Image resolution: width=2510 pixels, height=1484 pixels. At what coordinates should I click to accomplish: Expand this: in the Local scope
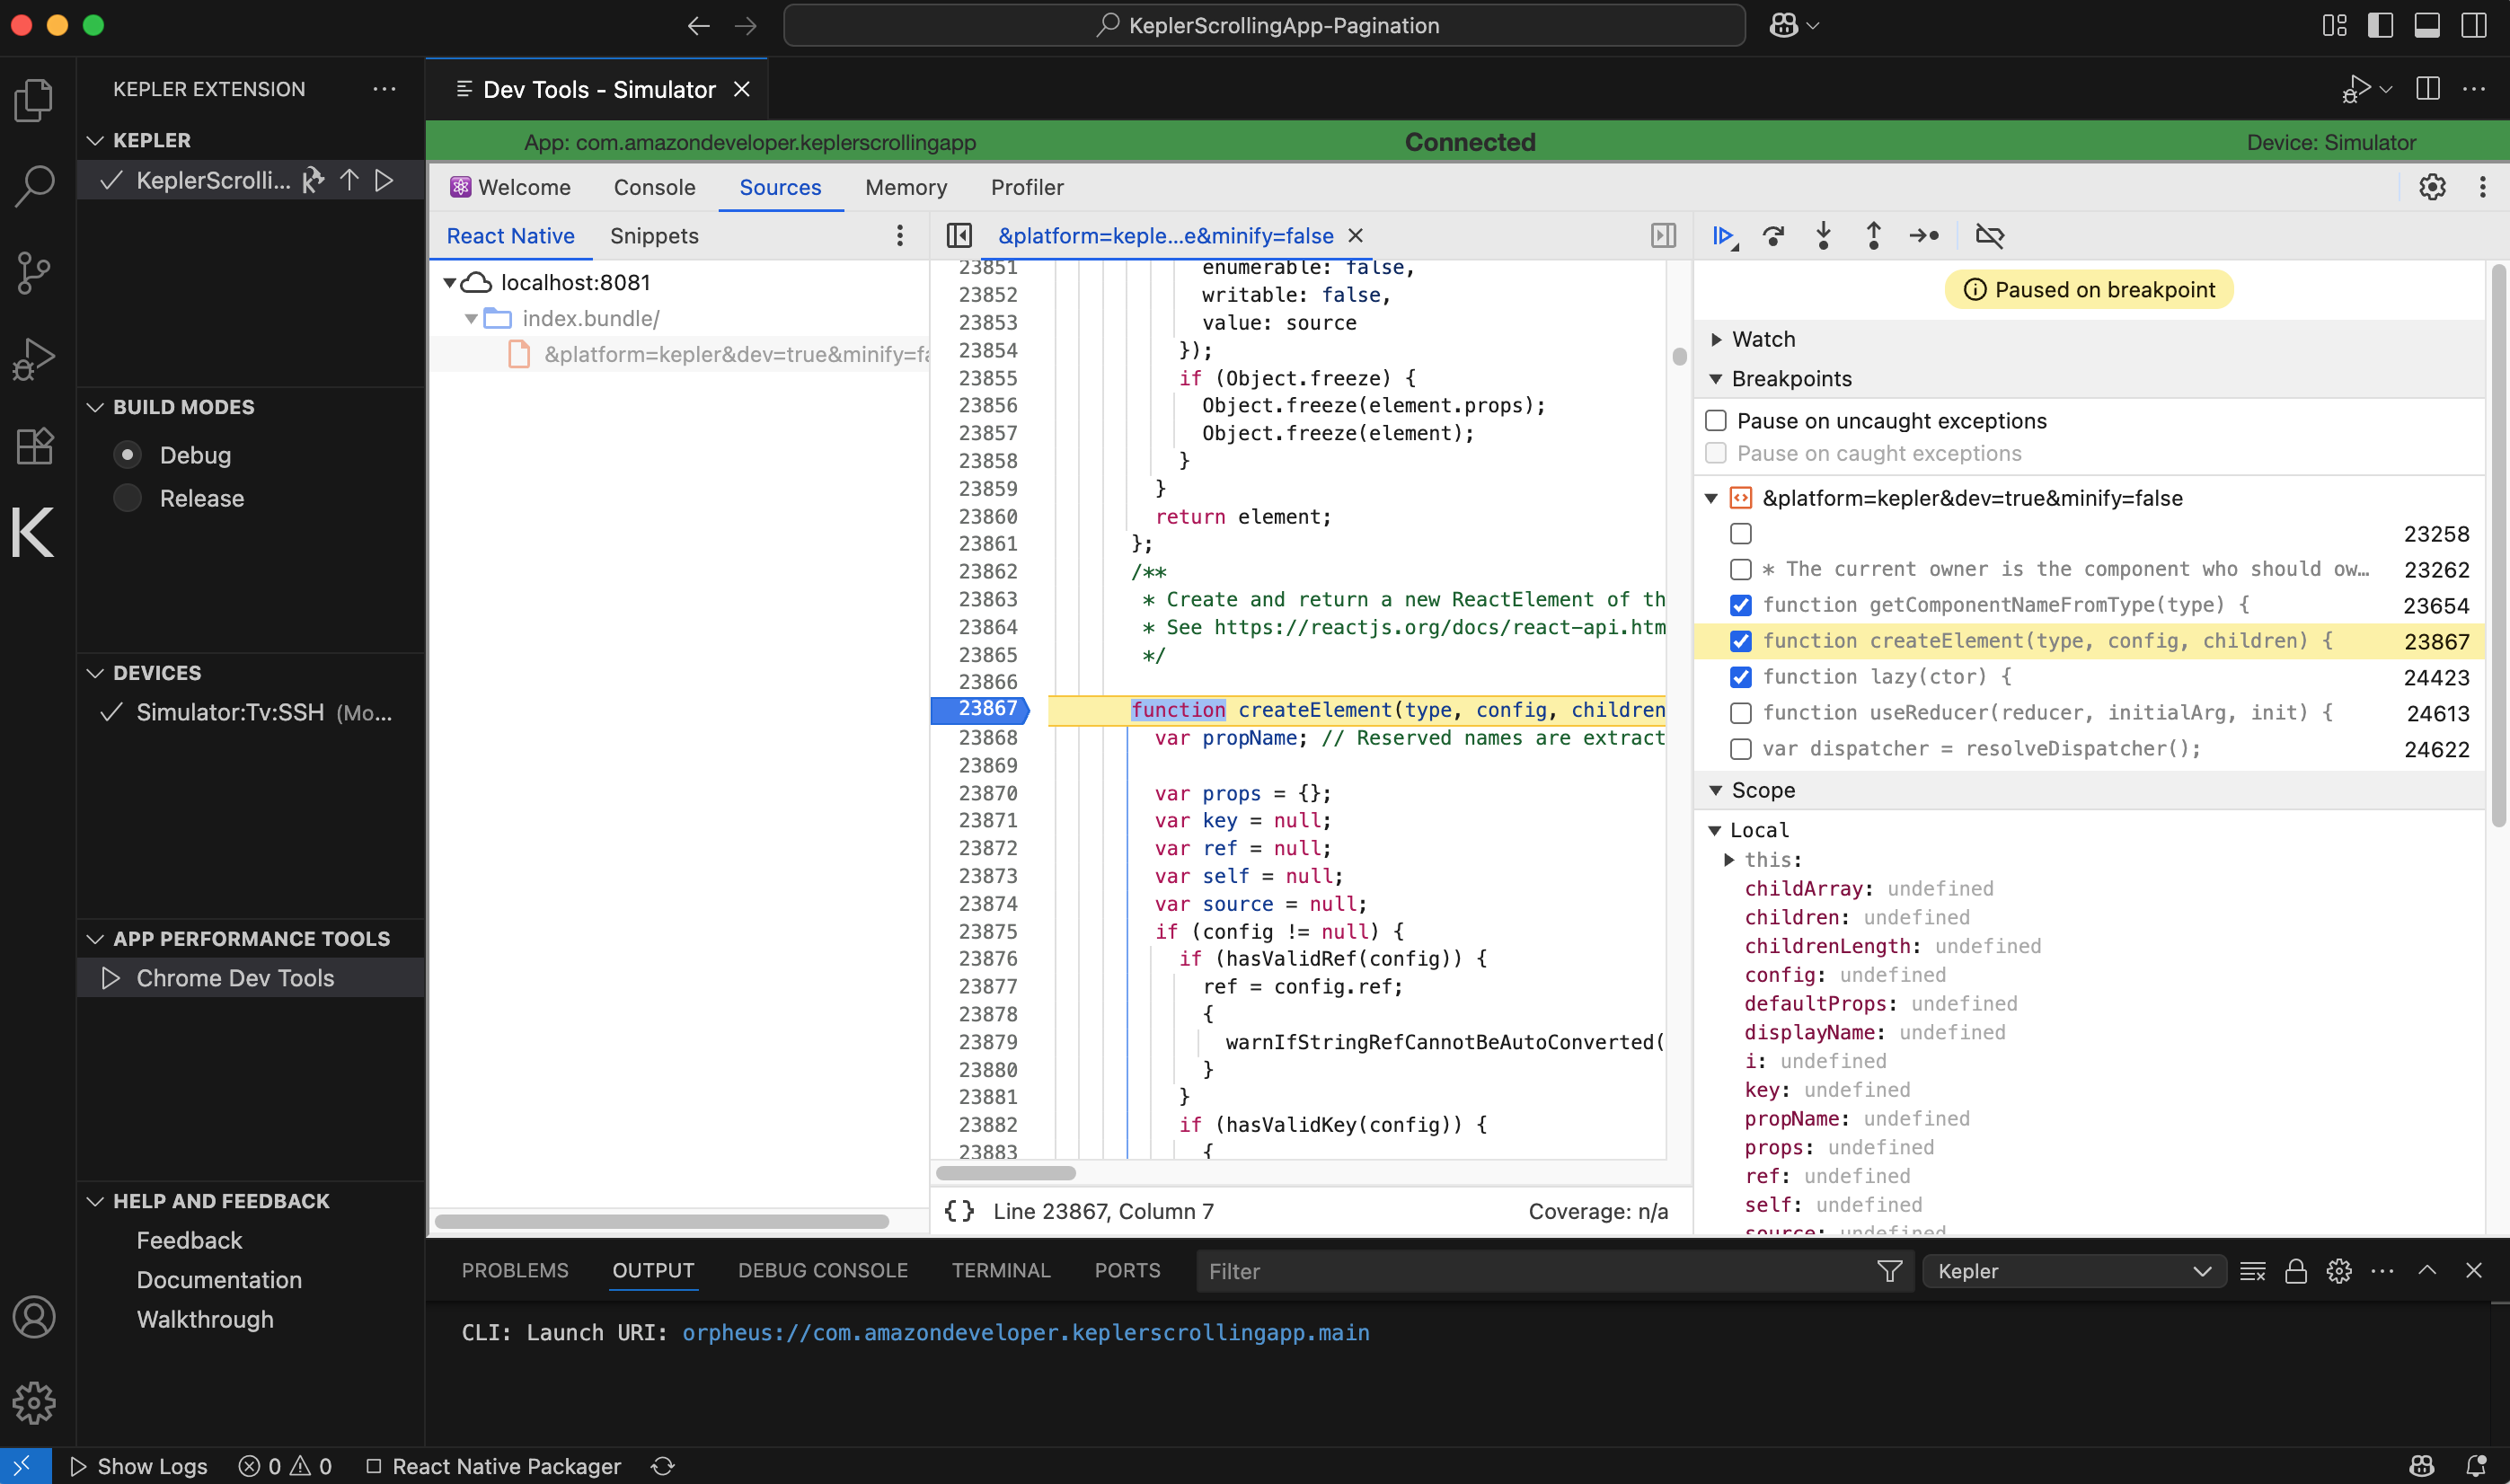tap(1730, 859)
